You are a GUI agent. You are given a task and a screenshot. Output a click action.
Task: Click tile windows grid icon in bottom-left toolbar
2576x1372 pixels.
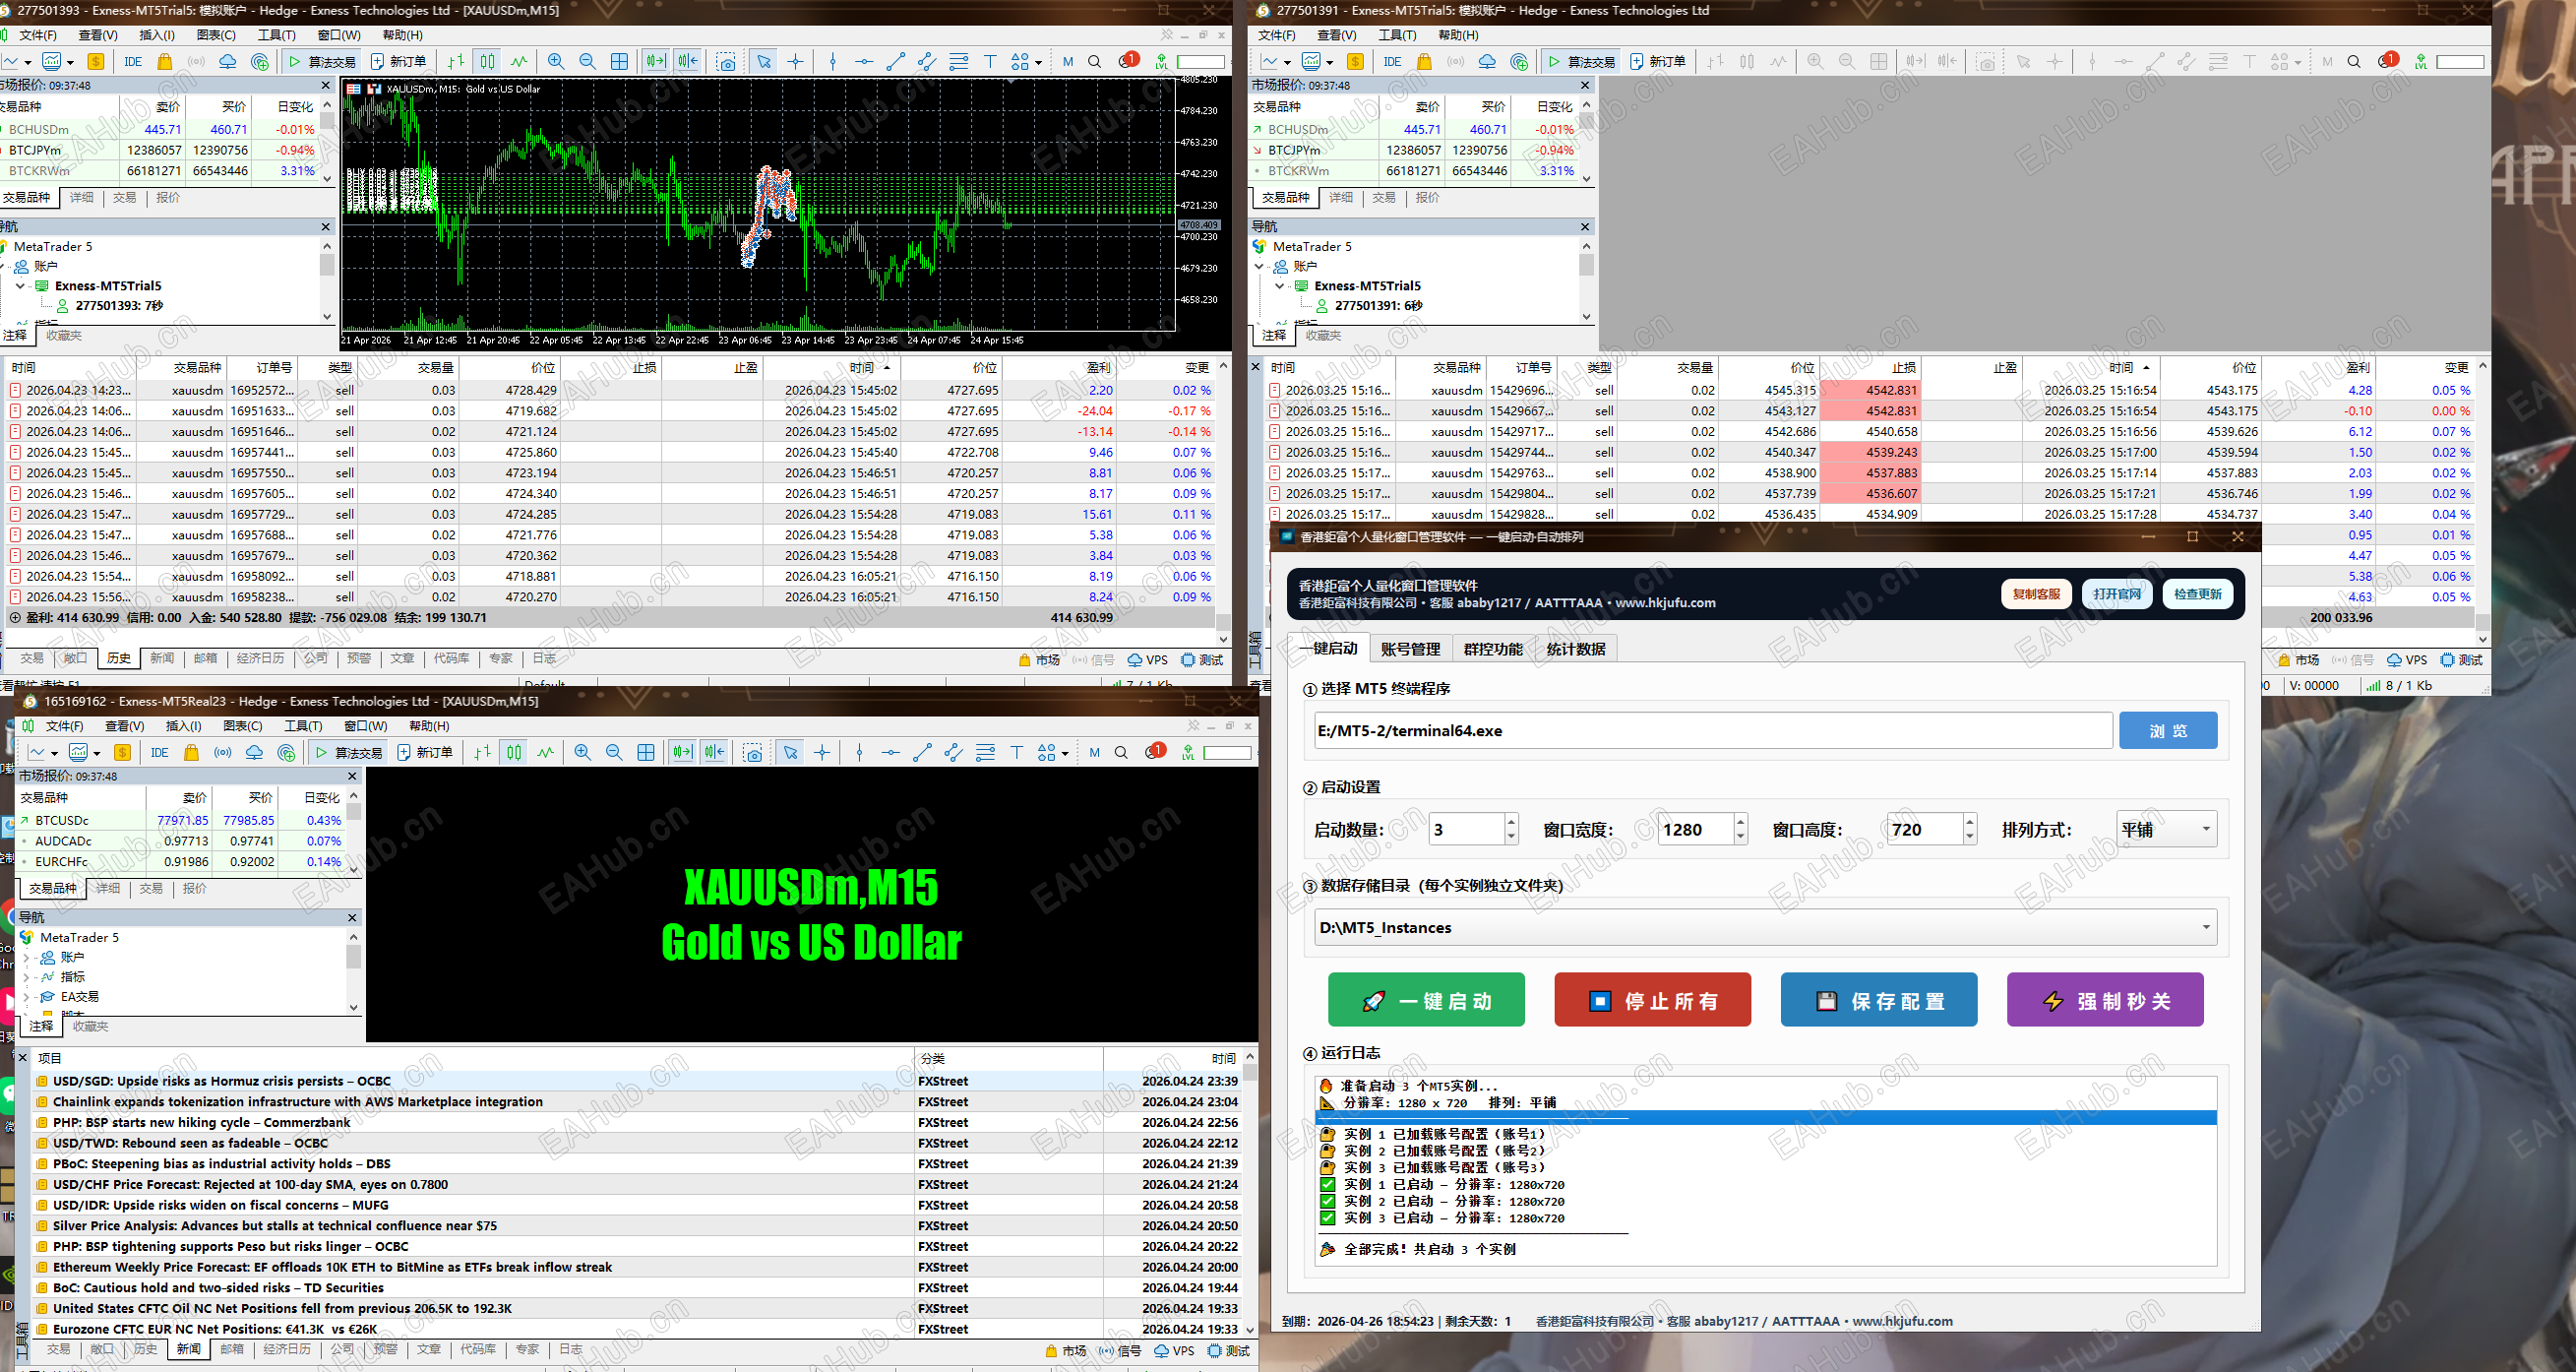(646, 753)
